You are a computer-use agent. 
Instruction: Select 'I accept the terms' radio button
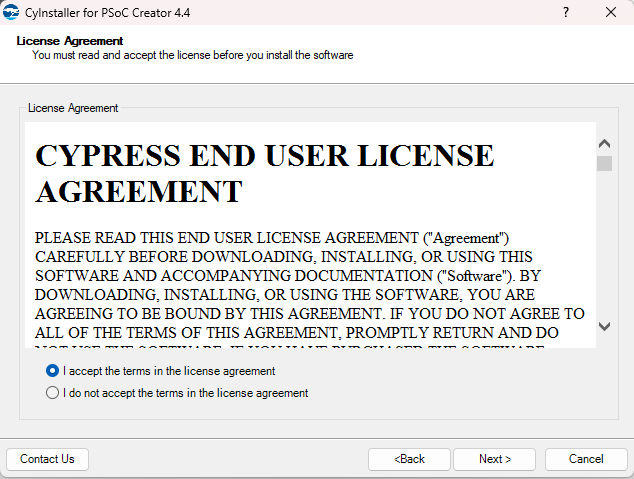(x=52, y=371)
